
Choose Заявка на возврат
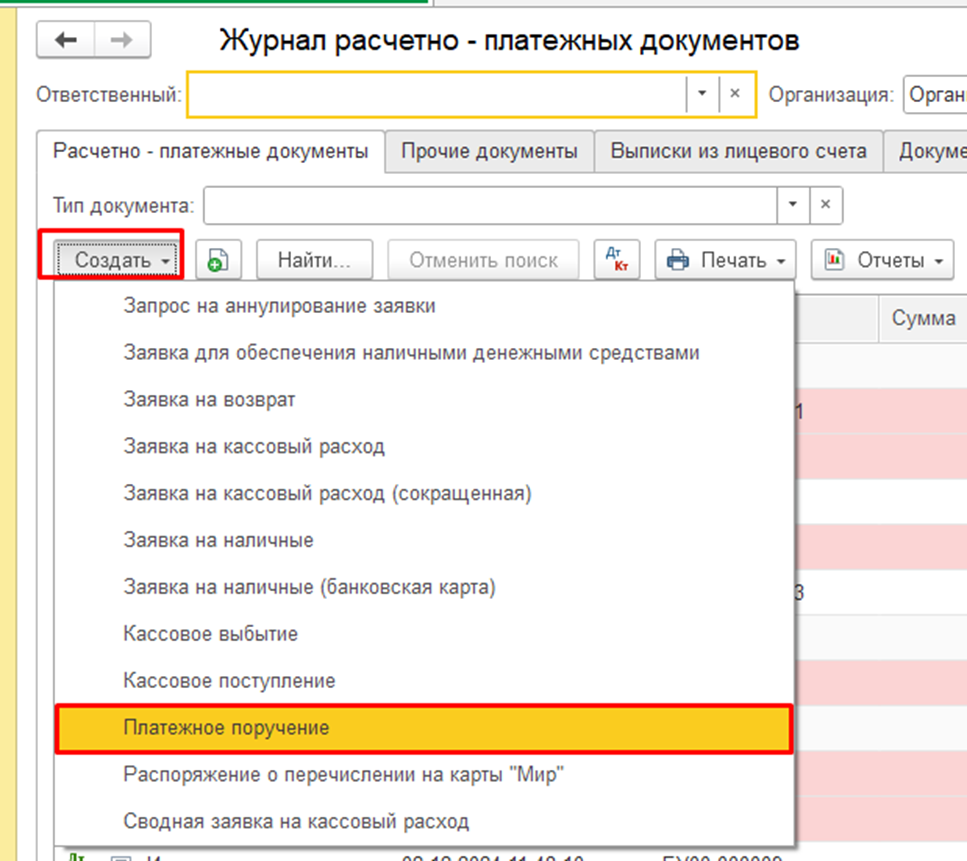click(424, 400)
